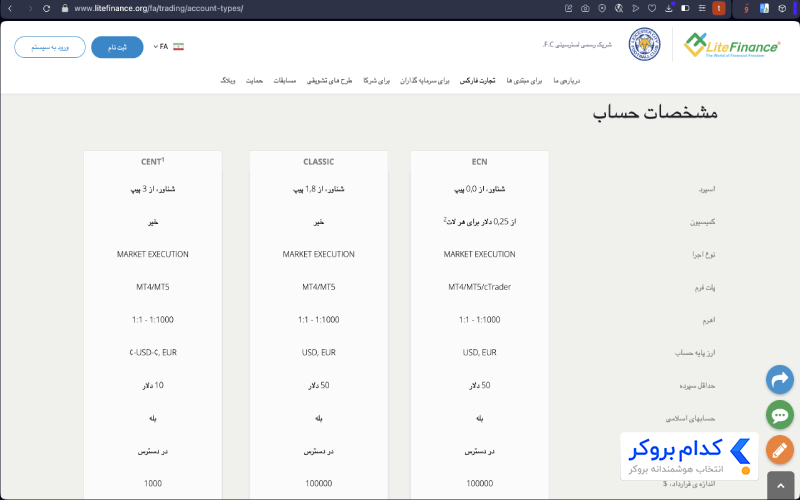
Task: Click the اهرم row label
Action: pos(709,320)
